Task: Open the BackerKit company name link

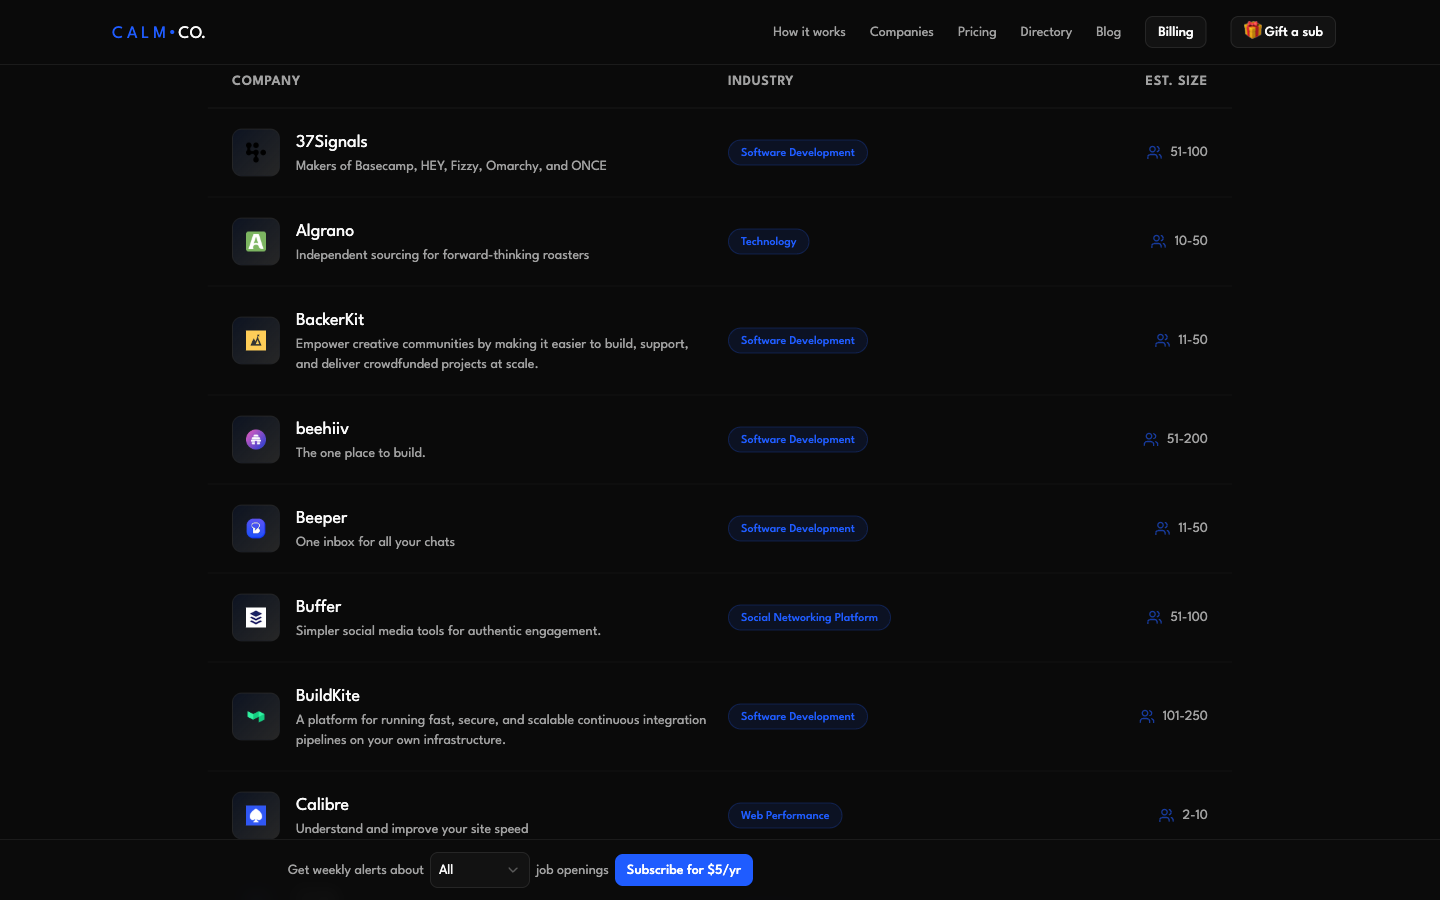Action: [x=330, y=319]
